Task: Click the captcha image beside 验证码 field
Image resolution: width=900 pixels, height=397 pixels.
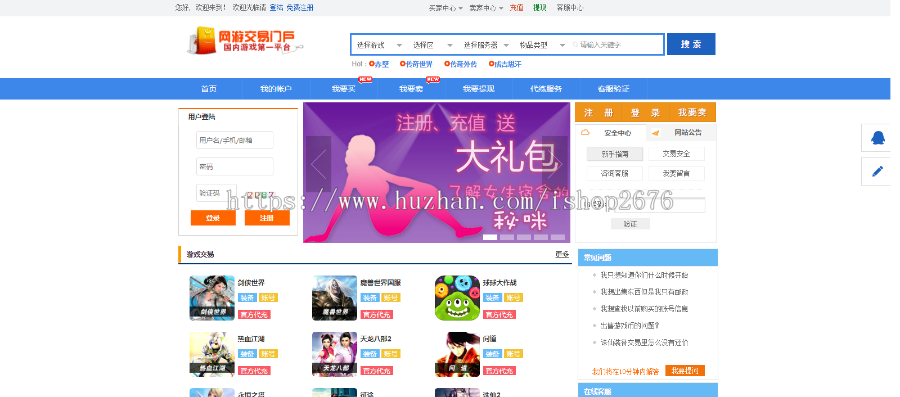Action: (261, 194)
